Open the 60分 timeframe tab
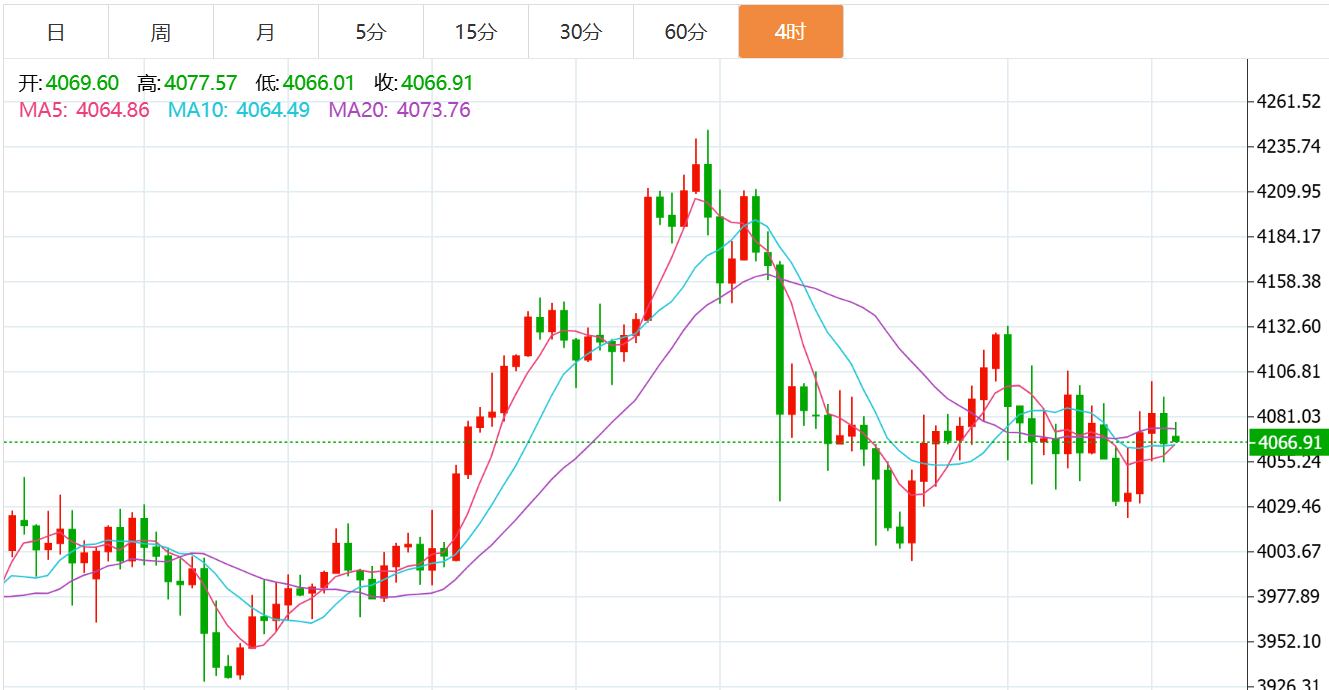The width and height of the screenshot is (1329, 690). pyautogui.click(x=685, y=32)
